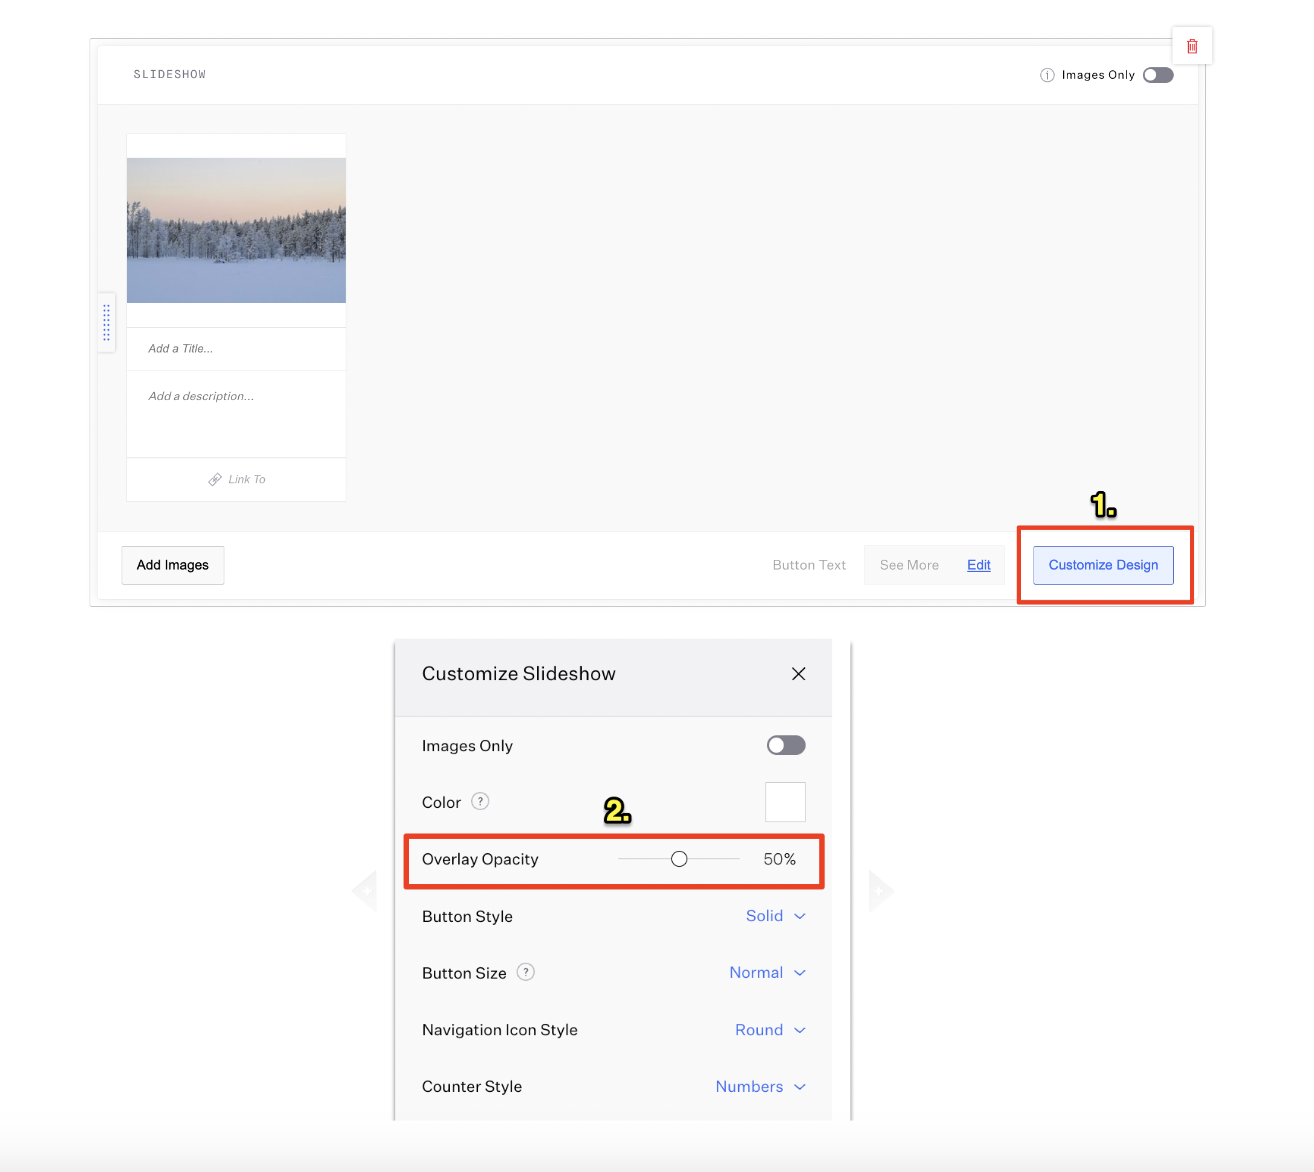Grab the dotted section reorder handle
Viewport: 1314px width, 1172px height.
pyautogui.click(x=107, y=323)
